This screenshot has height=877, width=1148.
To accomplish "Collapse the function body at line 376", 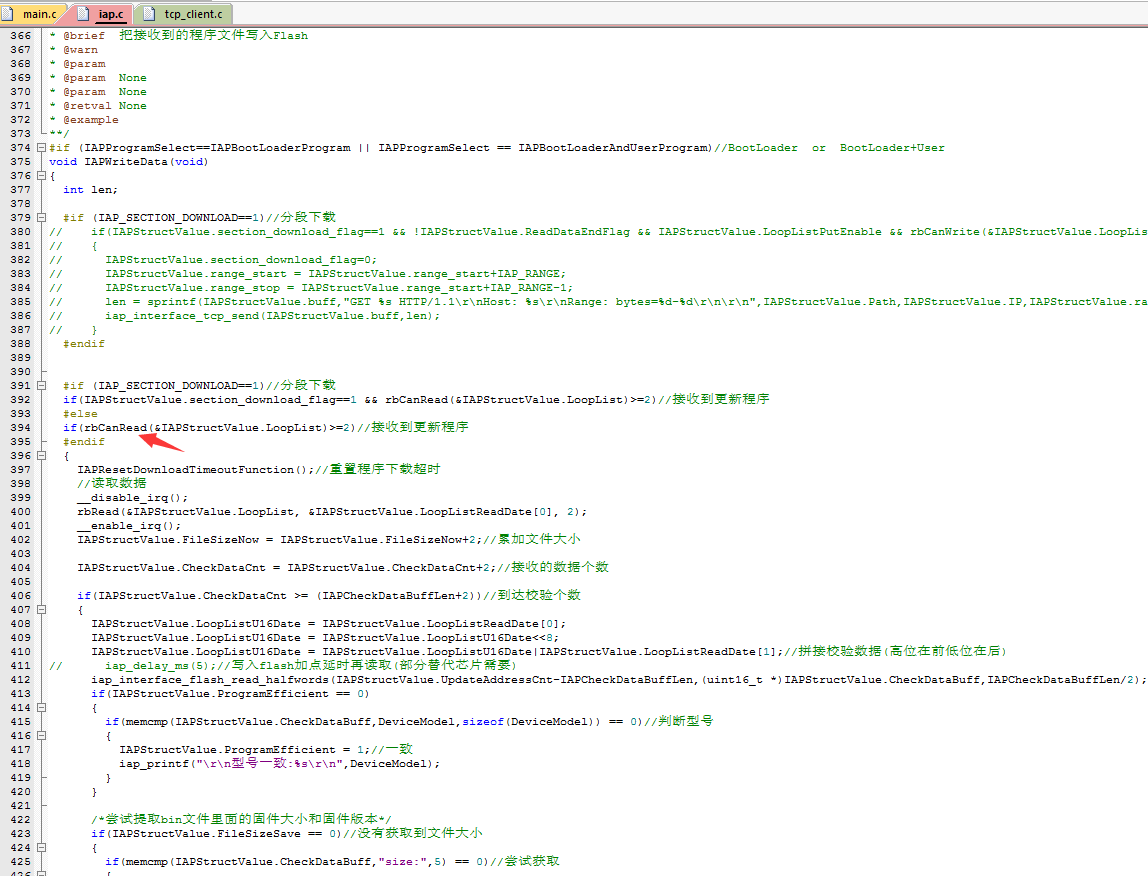I will [x=42, y=176].
